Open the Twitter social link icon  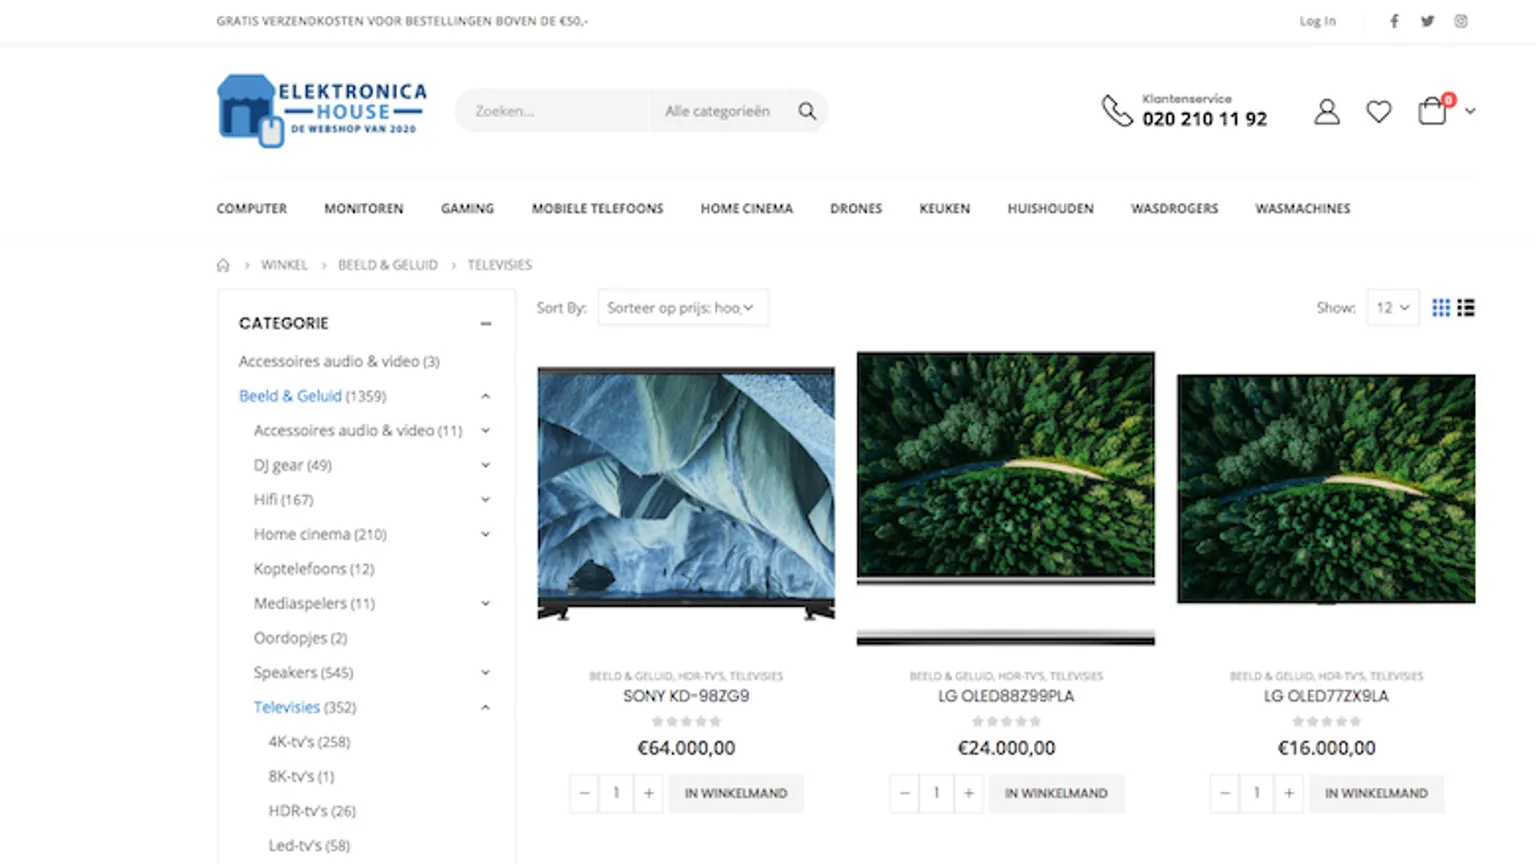pos(1427,21)
